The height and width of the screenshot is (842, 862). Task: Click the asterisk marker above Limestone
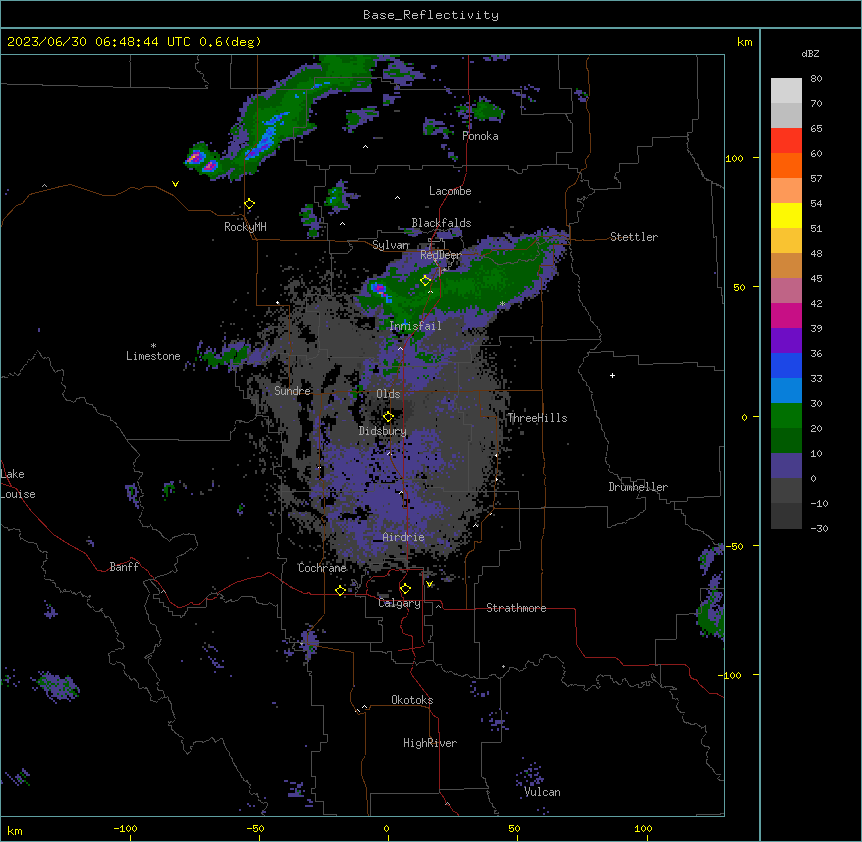click(x=153, y=346)
